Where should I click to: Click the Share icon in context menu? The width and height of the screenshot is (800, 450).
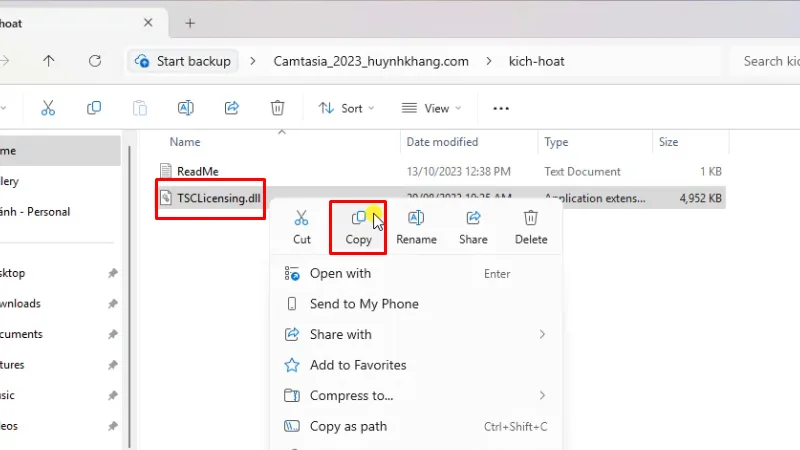(473, 218)
